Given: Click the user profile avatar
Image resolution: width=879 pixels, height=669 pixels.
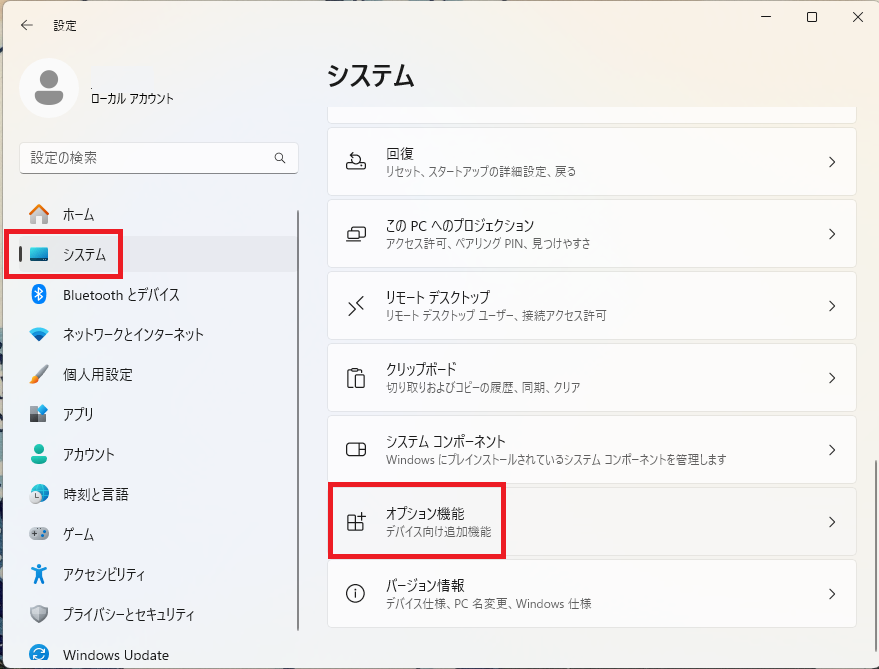Looking at the screenshot, I should (49, 88).
